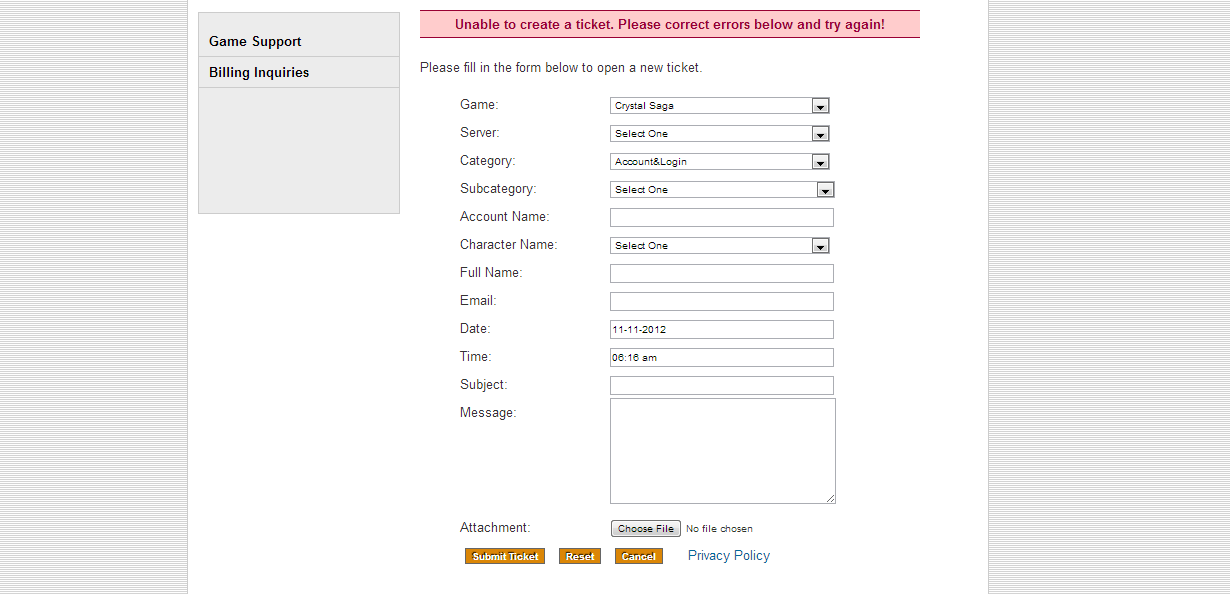The image size is (1230, 594).
Task: Click the Account Name text field
Action: tap(721, 218)
